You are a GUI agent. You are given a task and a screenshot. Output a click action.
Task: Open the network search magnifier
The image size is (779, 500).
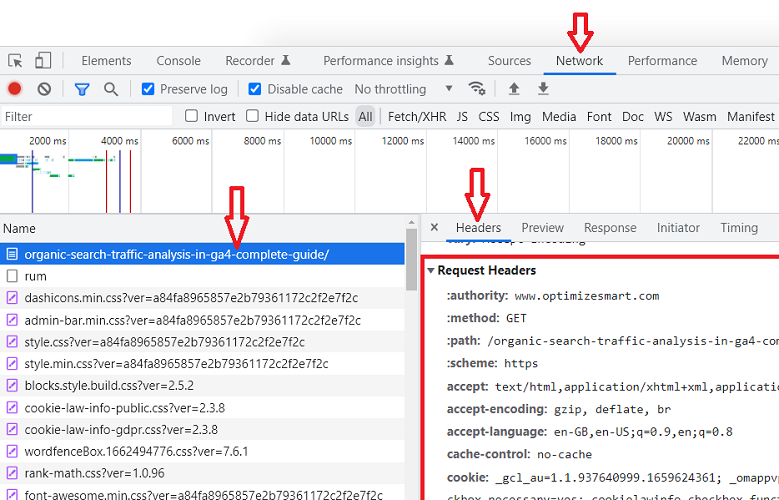tap(111, 89)
